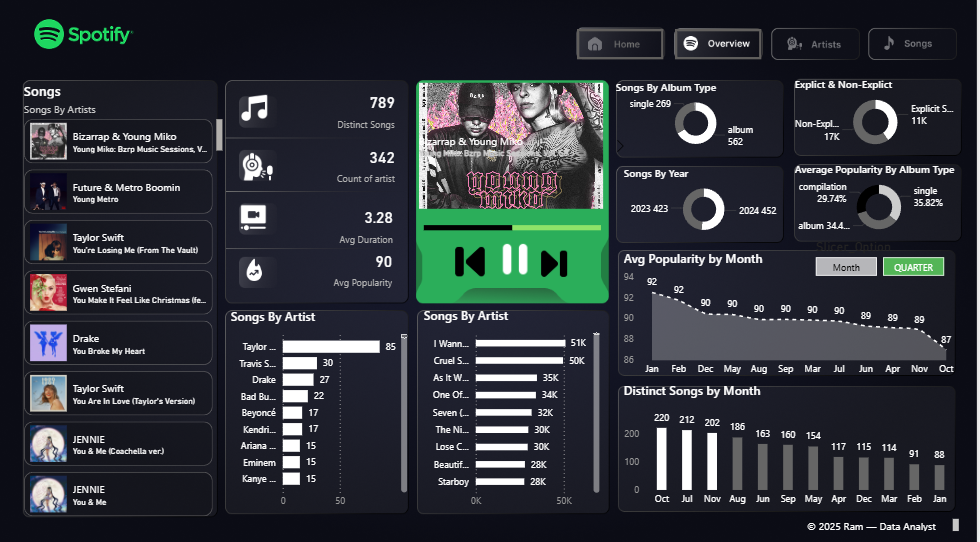Select Future & Metro Boomin song entry
The width and height of the screenshot is (980, 542).
120,192
